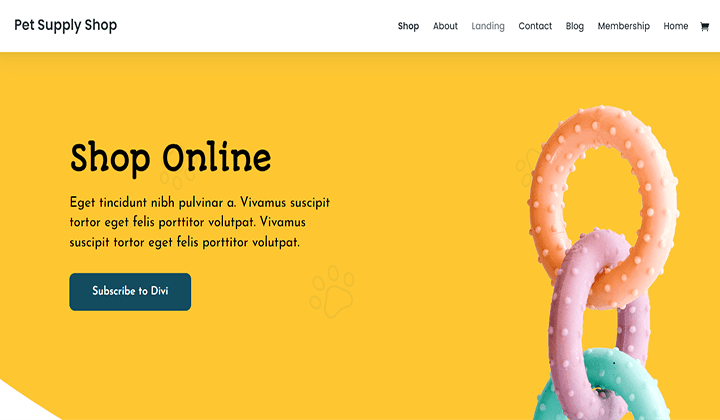Image resolution: width=720 pixels, height=420 pixels.
Task: Click the paw print icon beside the button
Action: click(x=332, y=291)
